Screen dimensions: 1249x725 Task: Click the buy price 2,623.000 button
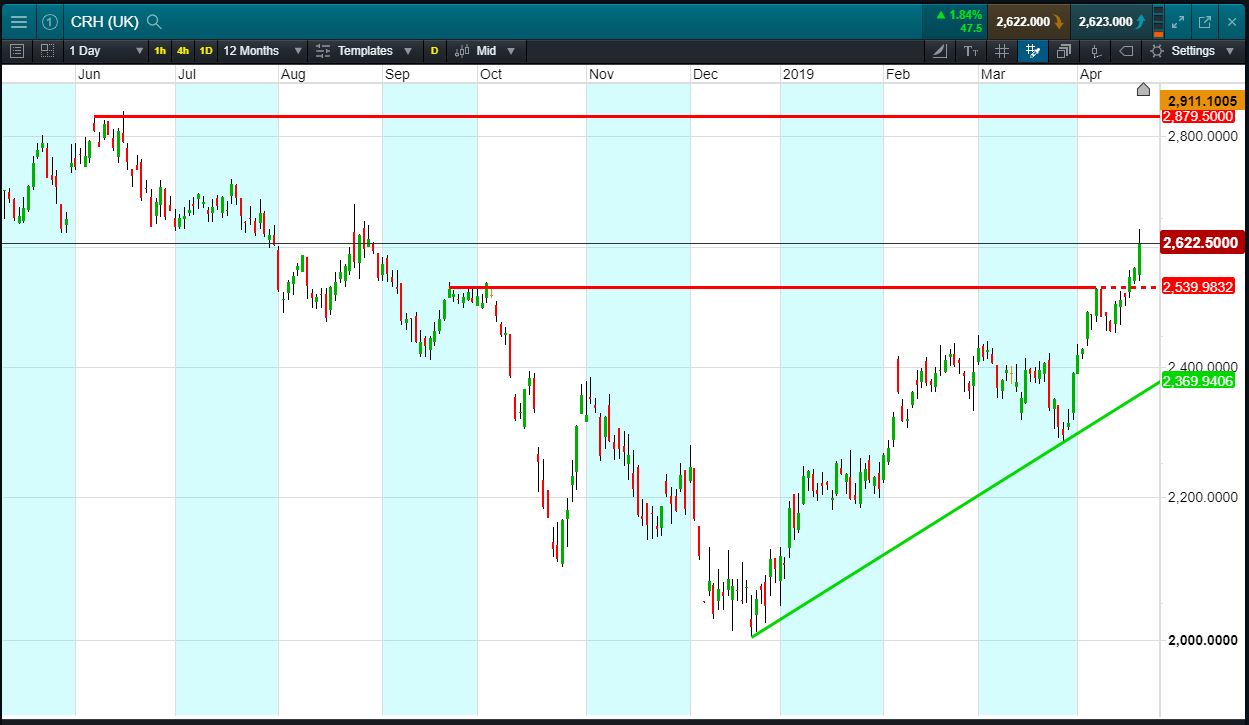(x=1111, y=21)
